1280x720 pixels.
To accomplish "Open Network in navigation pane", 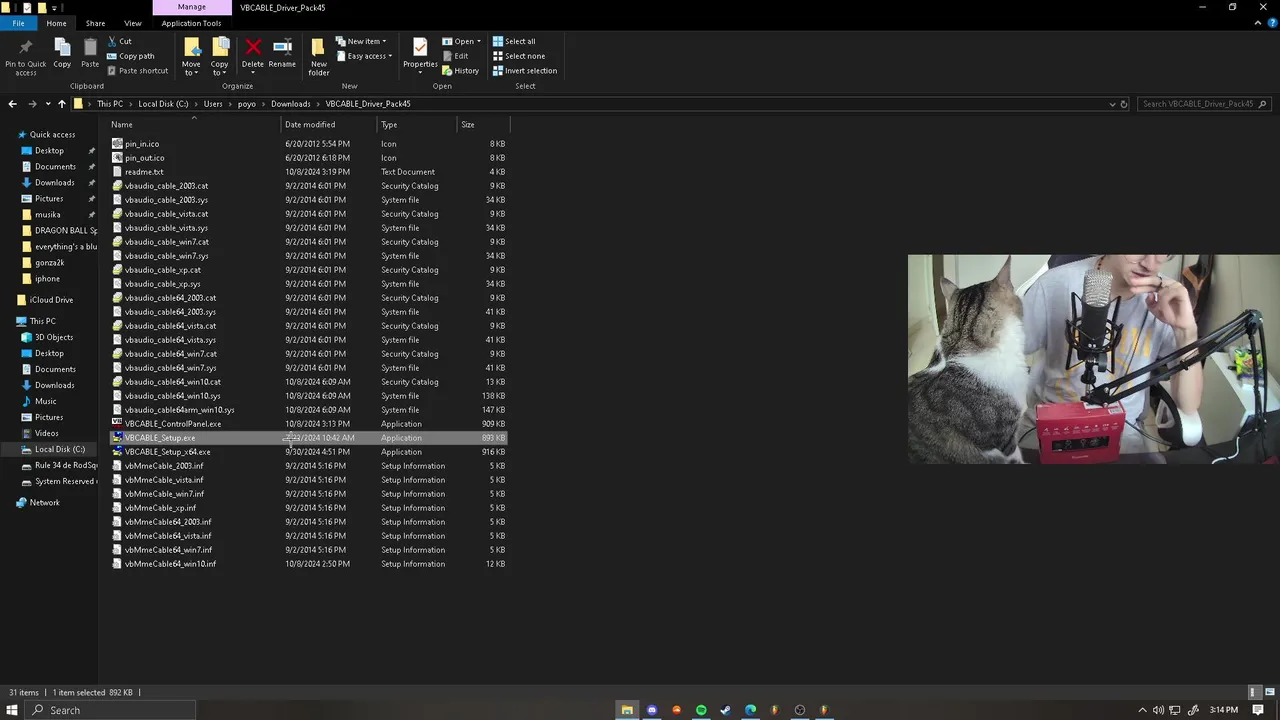I will click(44, 503).
